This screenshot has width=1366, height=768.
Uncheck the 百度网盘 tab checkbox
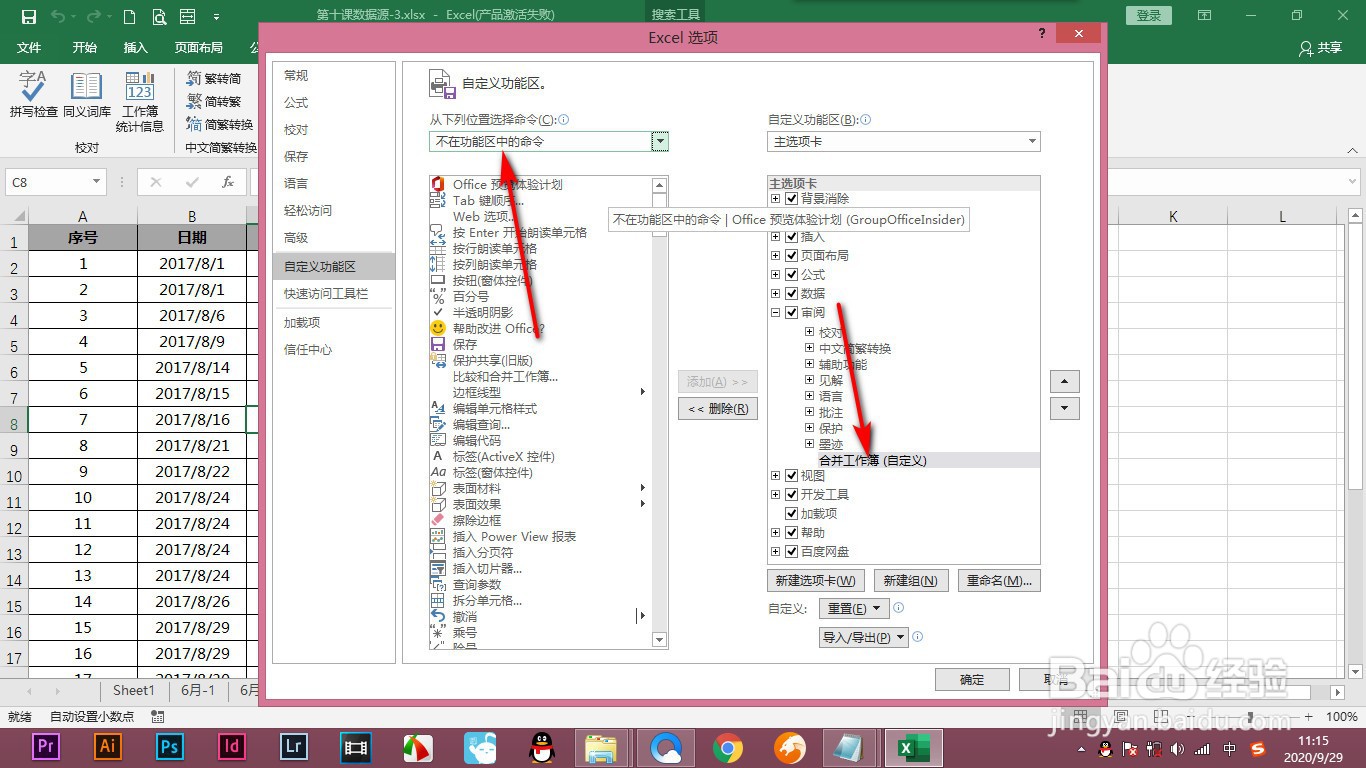pyautogui.click(x=792, y=551)
